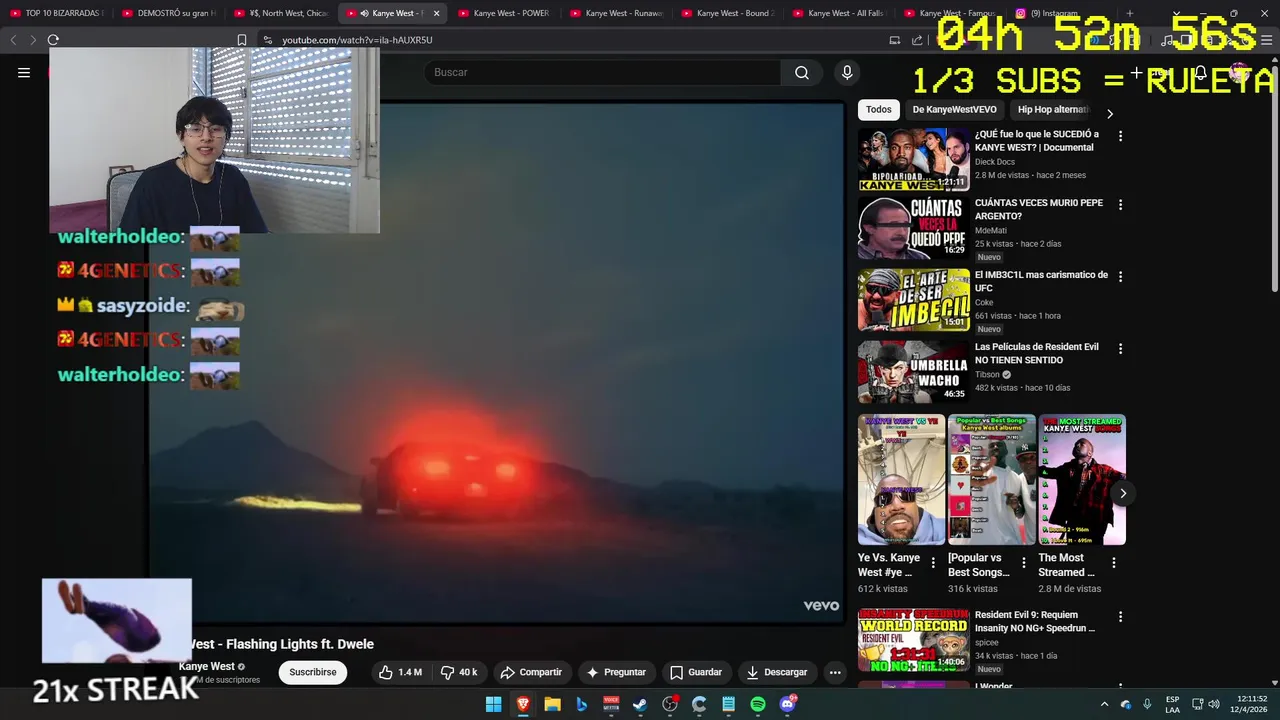Image resolution: width=1280 pixels, height=720 pixels.
Task: Subscribe with the Suscribirse button
Action: tap(313, 672)
